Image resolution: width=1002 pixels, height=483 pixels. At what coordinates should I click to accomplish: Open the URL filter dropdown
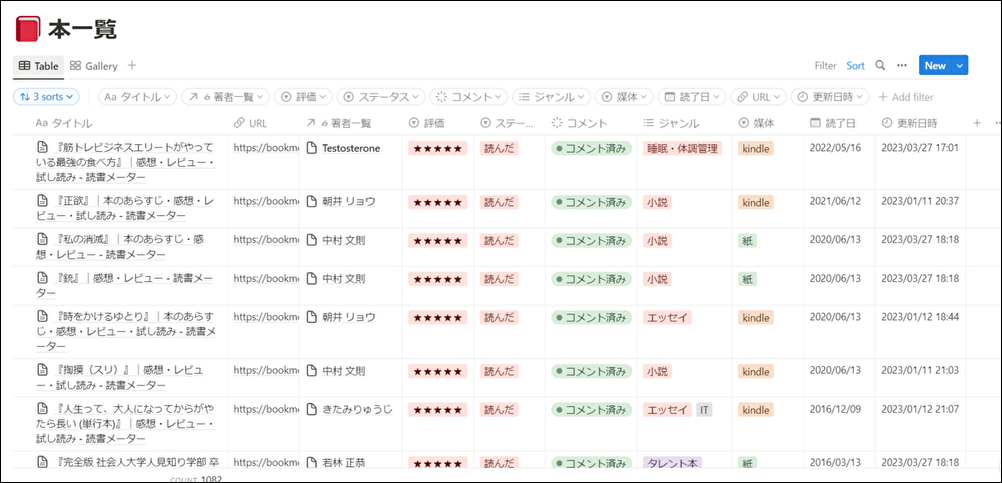(x=758, y=96)
